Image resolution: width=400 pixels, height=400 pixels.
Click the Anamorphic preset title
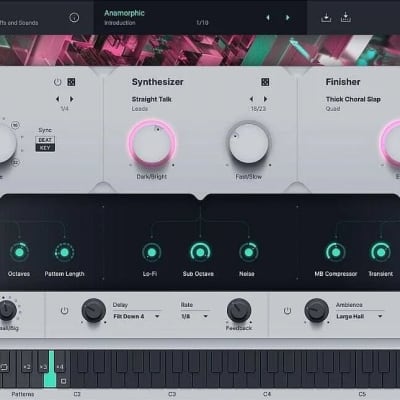tap(124, 13)
